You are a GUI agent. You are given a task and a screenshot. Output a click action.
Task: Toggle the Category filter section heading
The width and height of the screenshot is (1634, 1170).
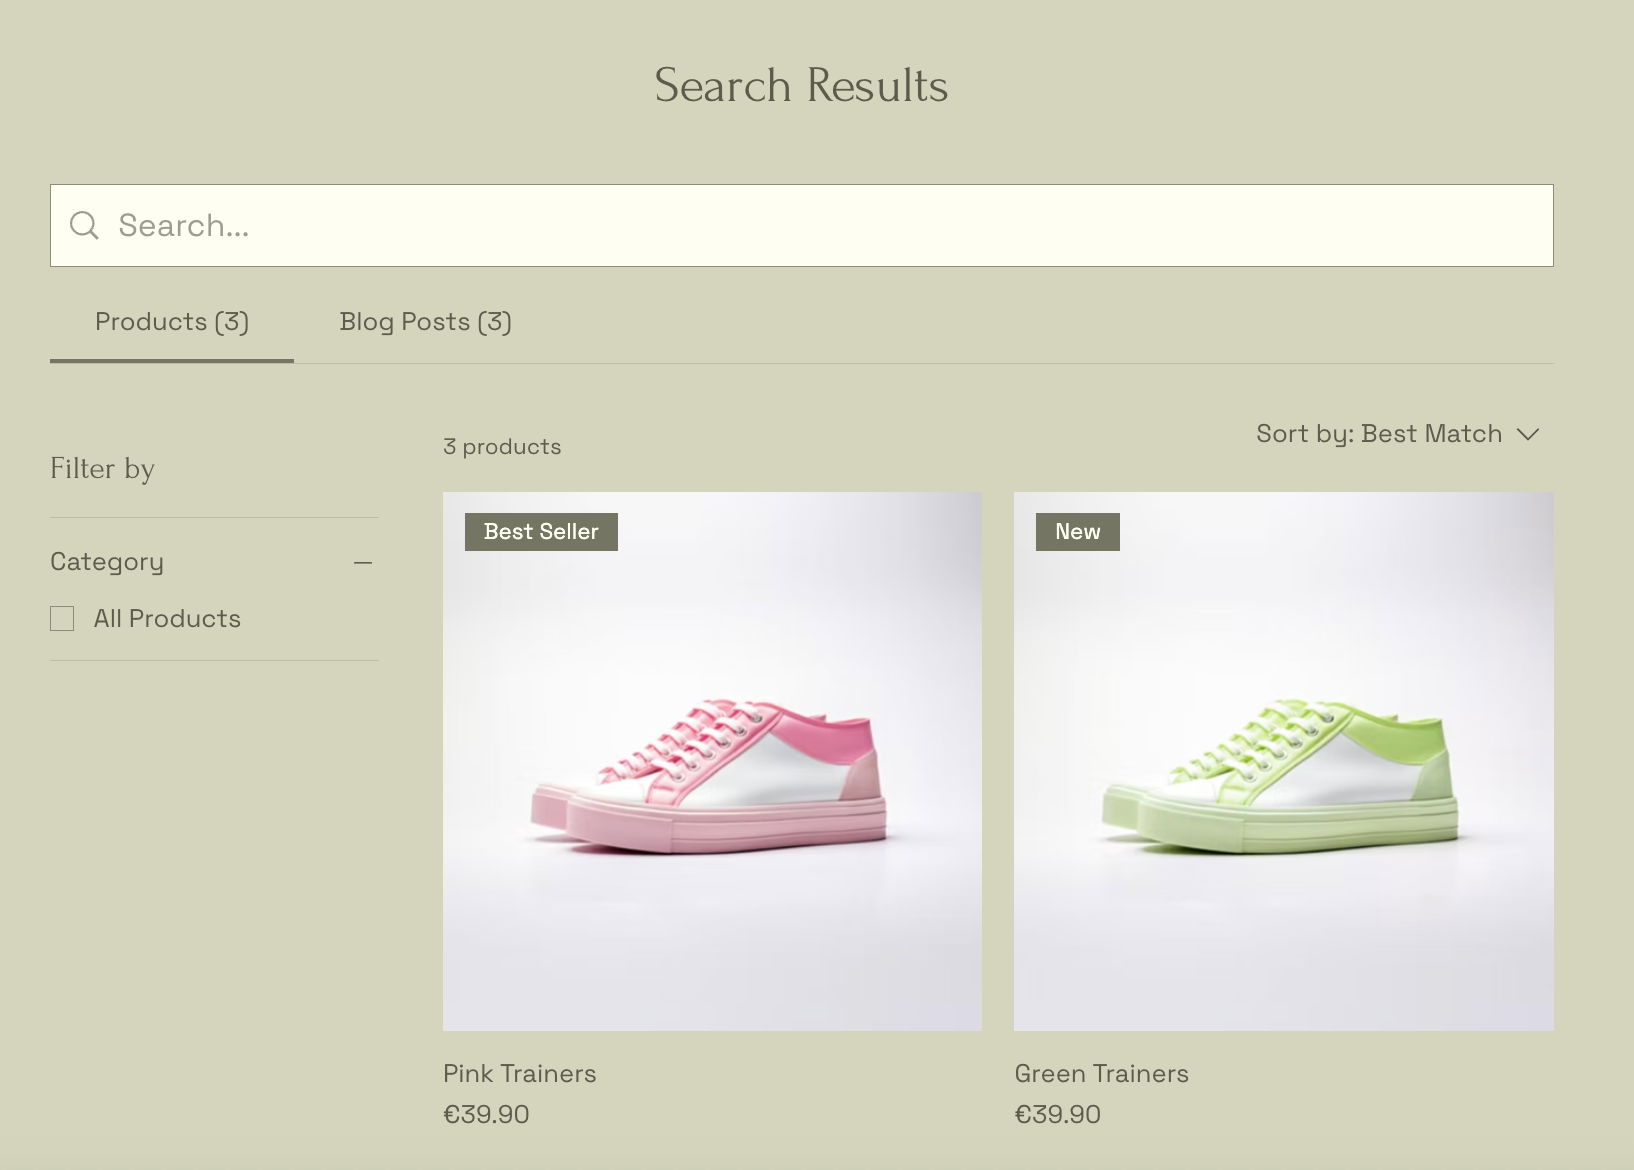coord(107,562)
